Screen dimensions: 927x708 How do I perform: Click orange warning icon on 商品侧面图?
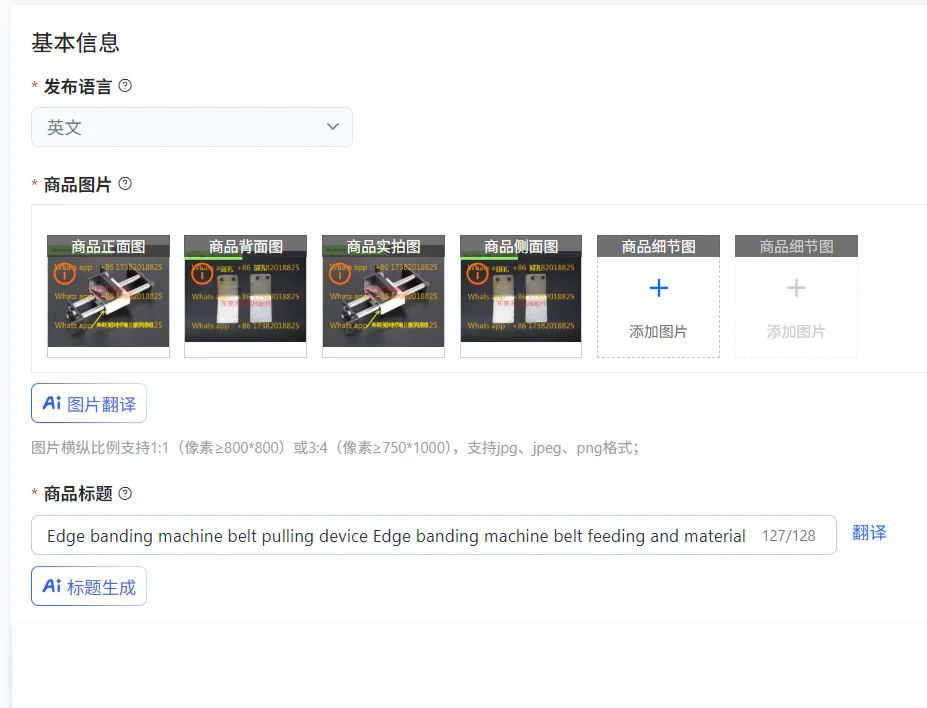pyautogui.click(x=478, y=274)
